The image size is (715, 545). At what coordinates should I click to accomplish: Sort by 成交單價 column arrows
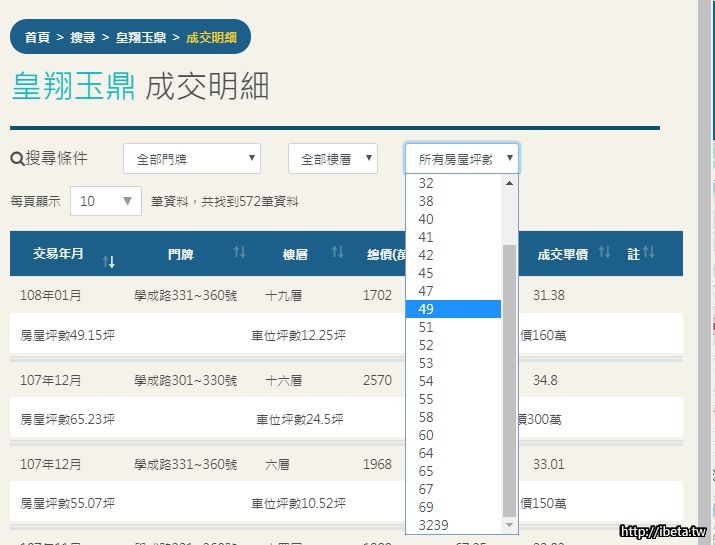click(x=604, y=253)
